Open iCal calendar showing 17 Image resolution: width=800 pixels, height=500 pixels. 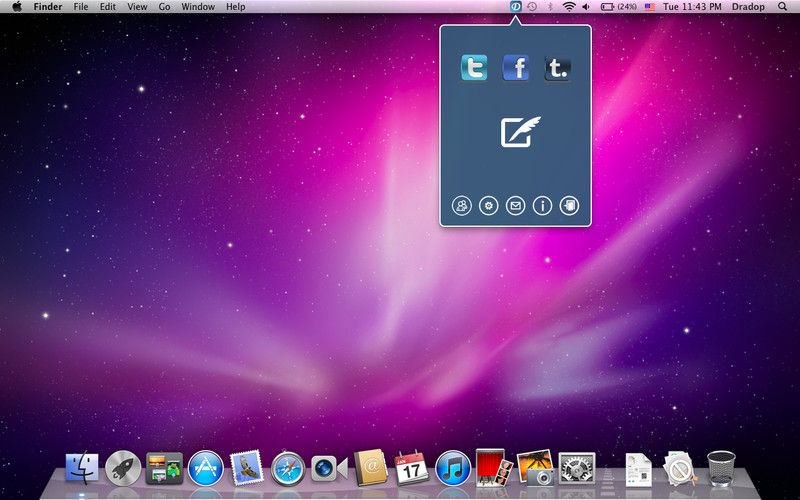412,467
